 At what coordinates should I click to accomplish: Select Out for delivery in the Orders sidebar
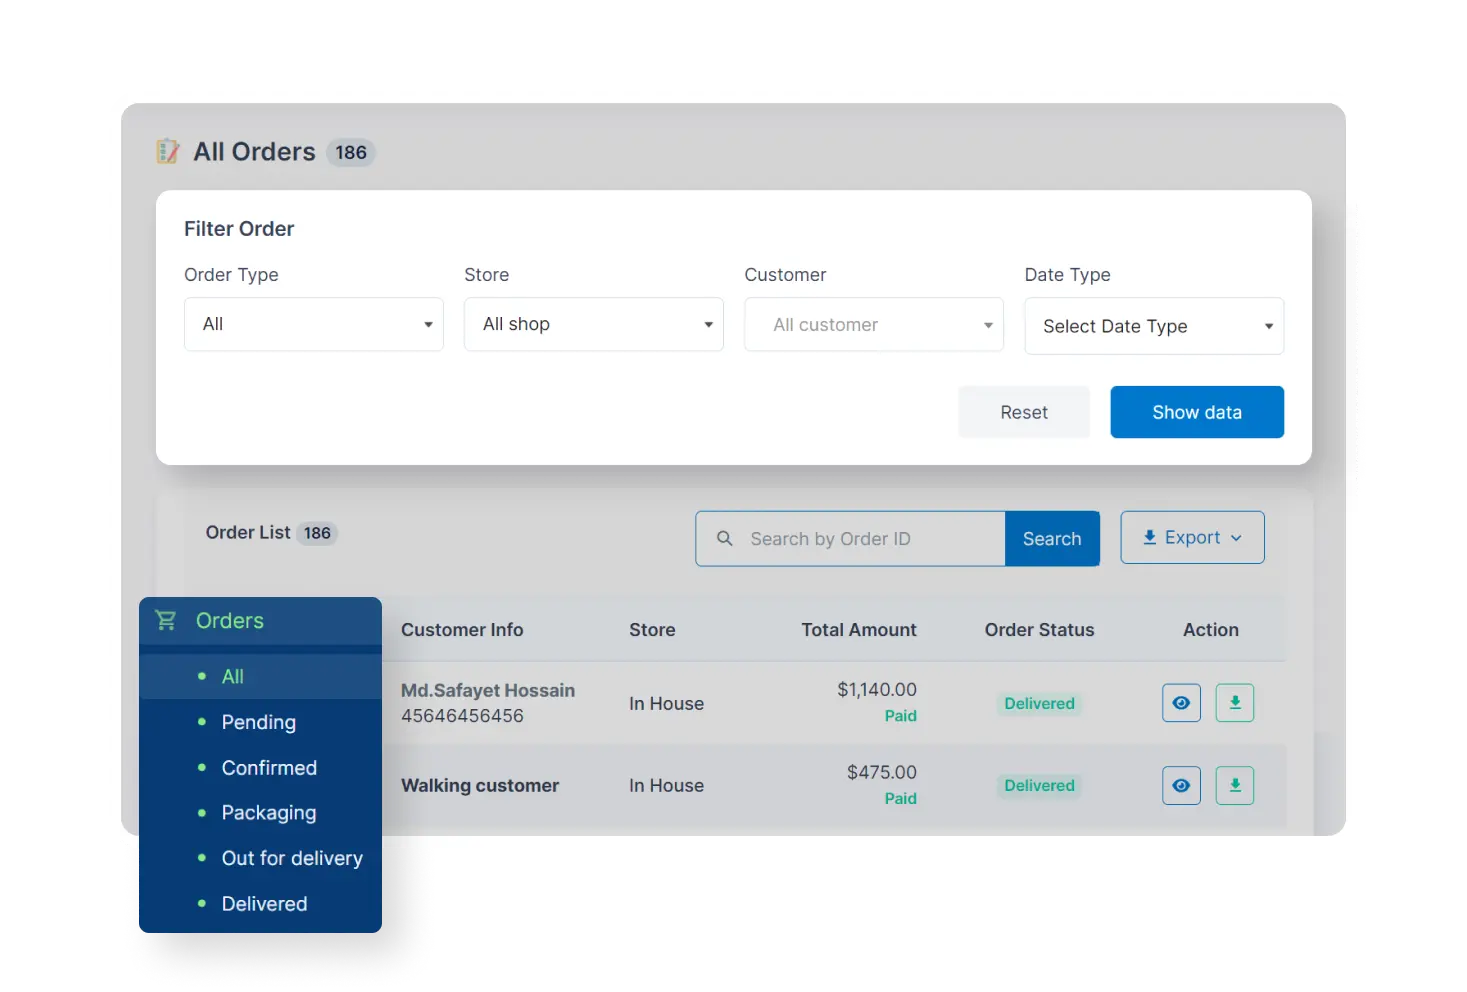(x=291, y=858)
